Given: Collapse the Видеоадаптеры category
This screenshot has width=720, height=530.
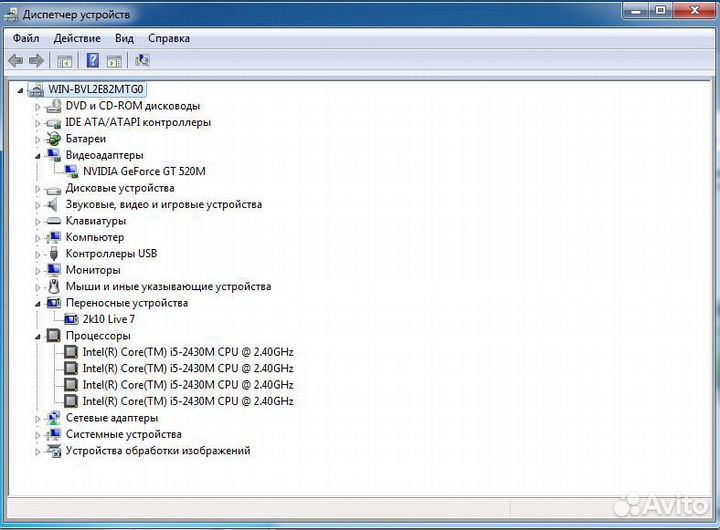Looking at the screenshot, I should point(38,156).
